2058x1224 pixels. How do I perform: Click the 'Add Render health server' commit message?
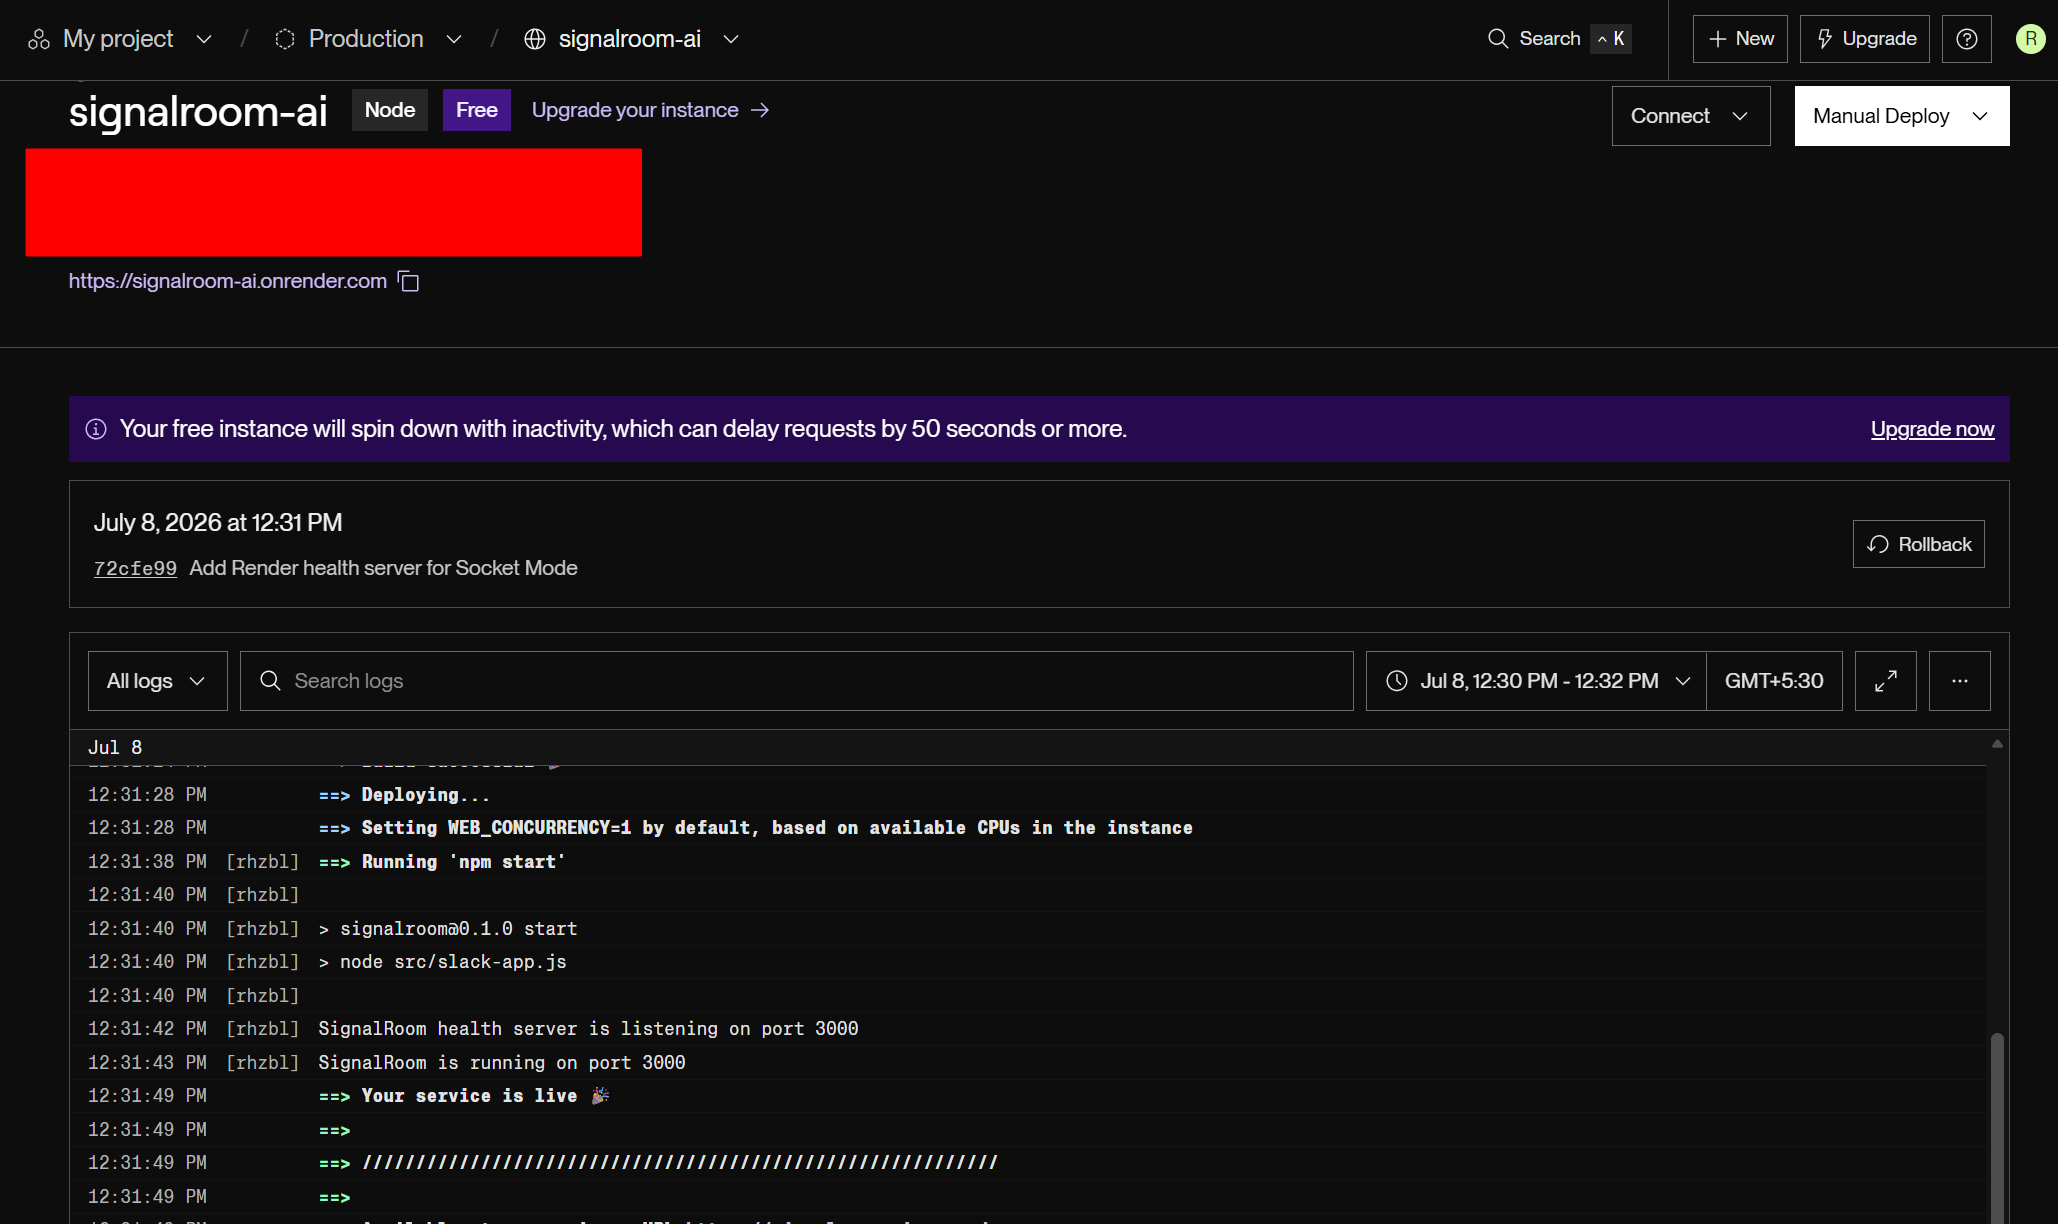point(383,568)
